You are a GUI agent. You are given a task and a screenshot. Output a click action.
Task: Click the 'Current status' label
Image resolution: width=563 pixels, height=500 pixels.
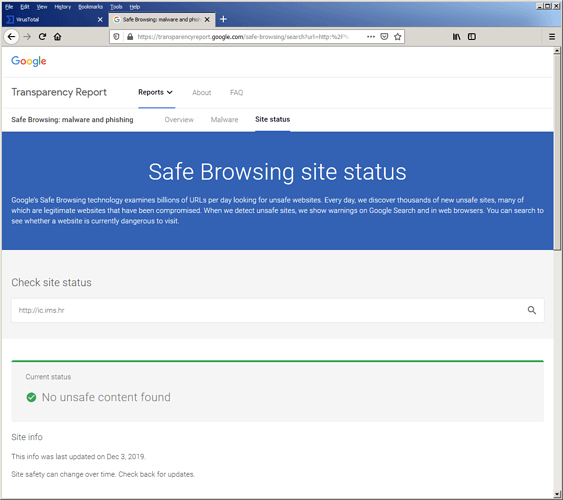click(x=48, y=377)
